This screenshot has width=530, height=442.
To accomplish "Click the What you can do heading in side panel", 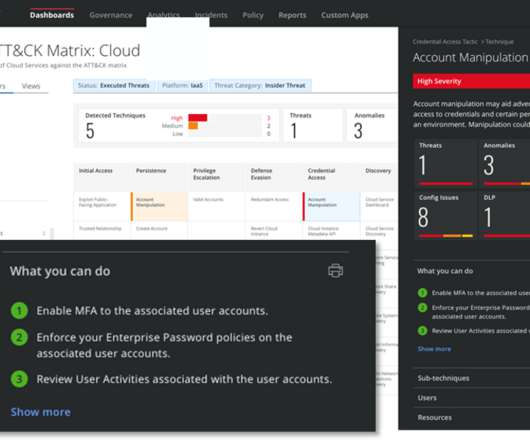I will (445, 271).
